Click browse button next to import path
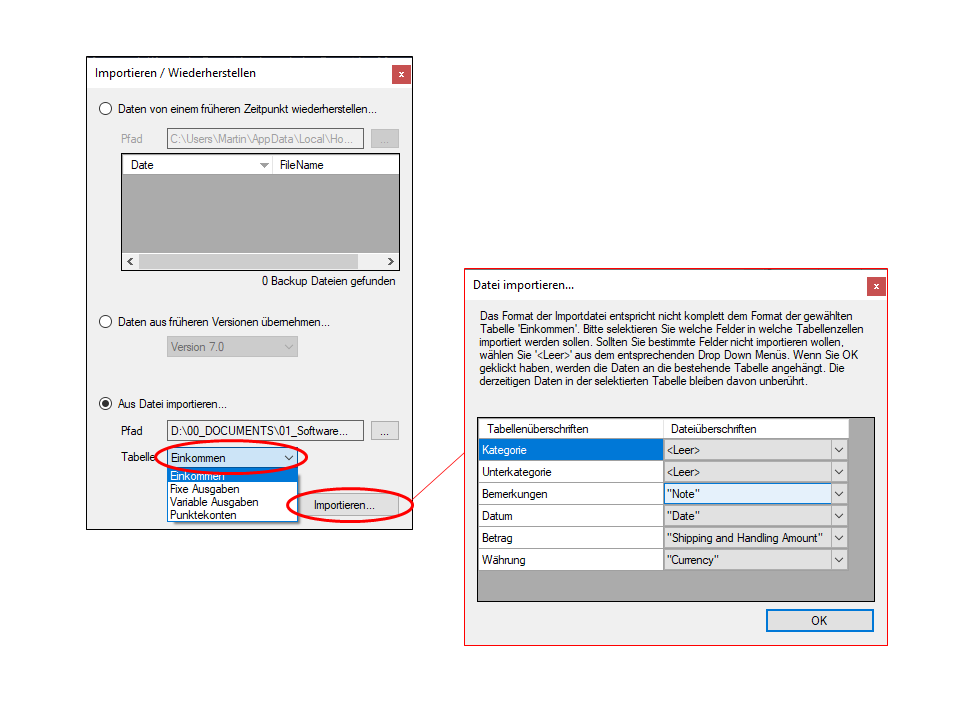Viewport: 960px width, 720px height. (x=385, y=431)
